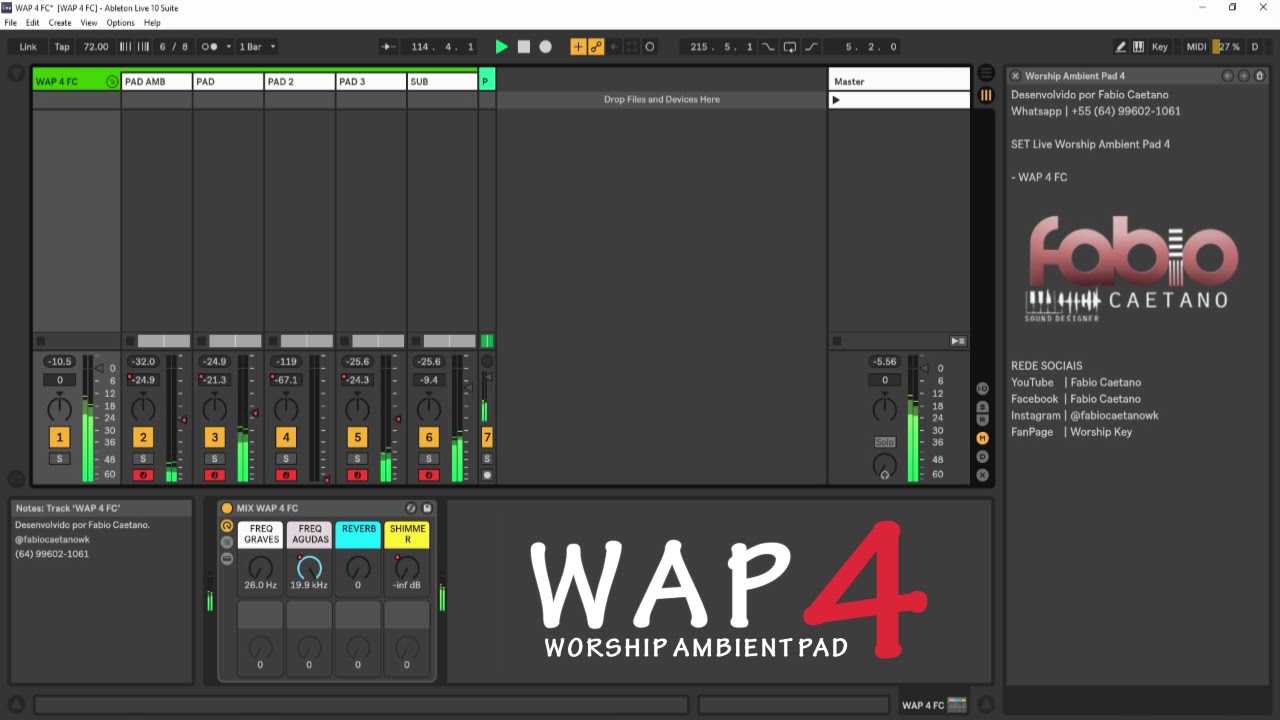Screen dimensions: 1280x720
Task: Toggle track 1 activator button
Action: [x=59, y=437]
